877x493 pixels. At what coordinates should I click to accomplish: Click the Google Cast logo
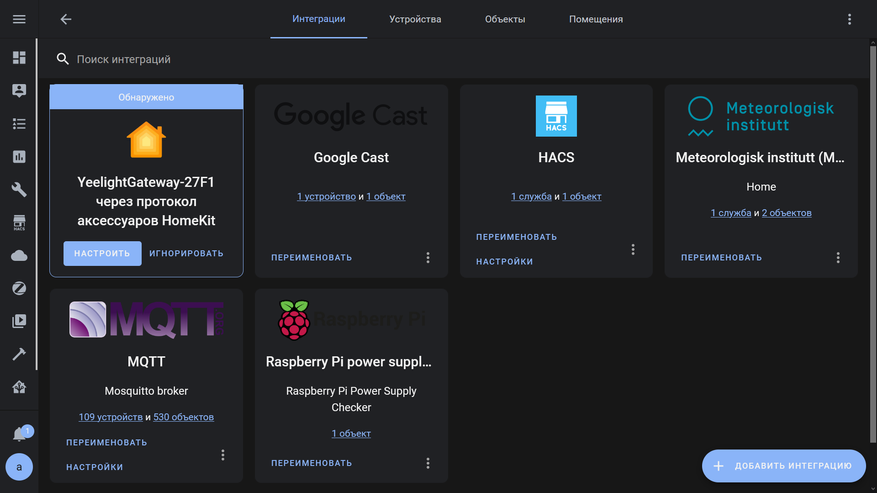[351, 116]
